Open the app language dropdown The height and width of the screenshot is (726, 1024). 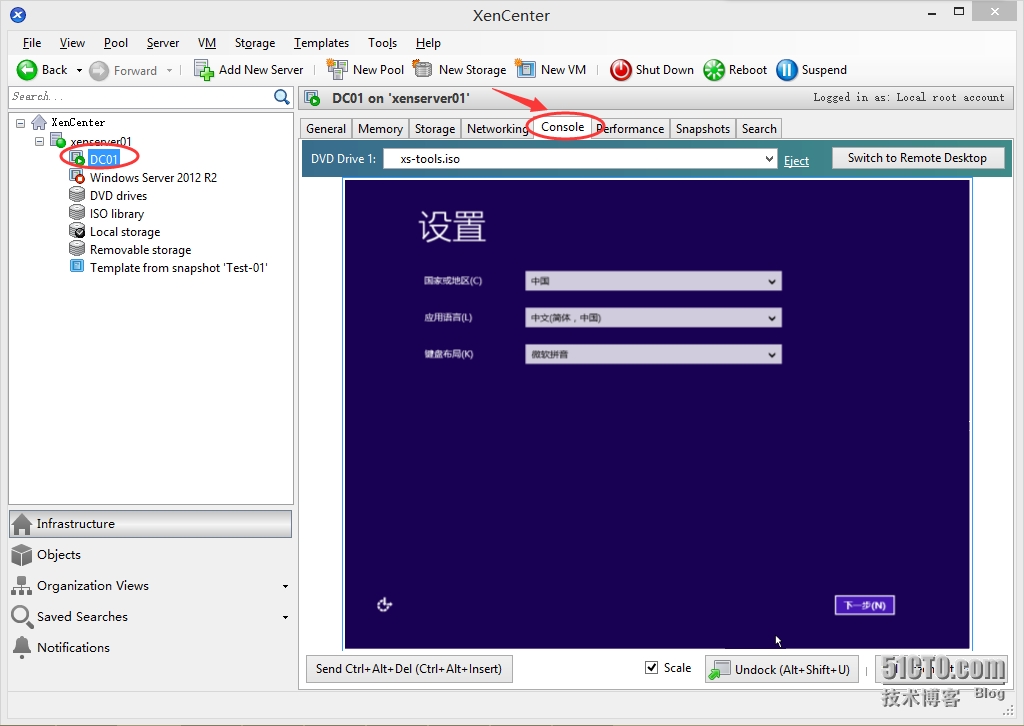pyautogui.click(x=772, y=318)
